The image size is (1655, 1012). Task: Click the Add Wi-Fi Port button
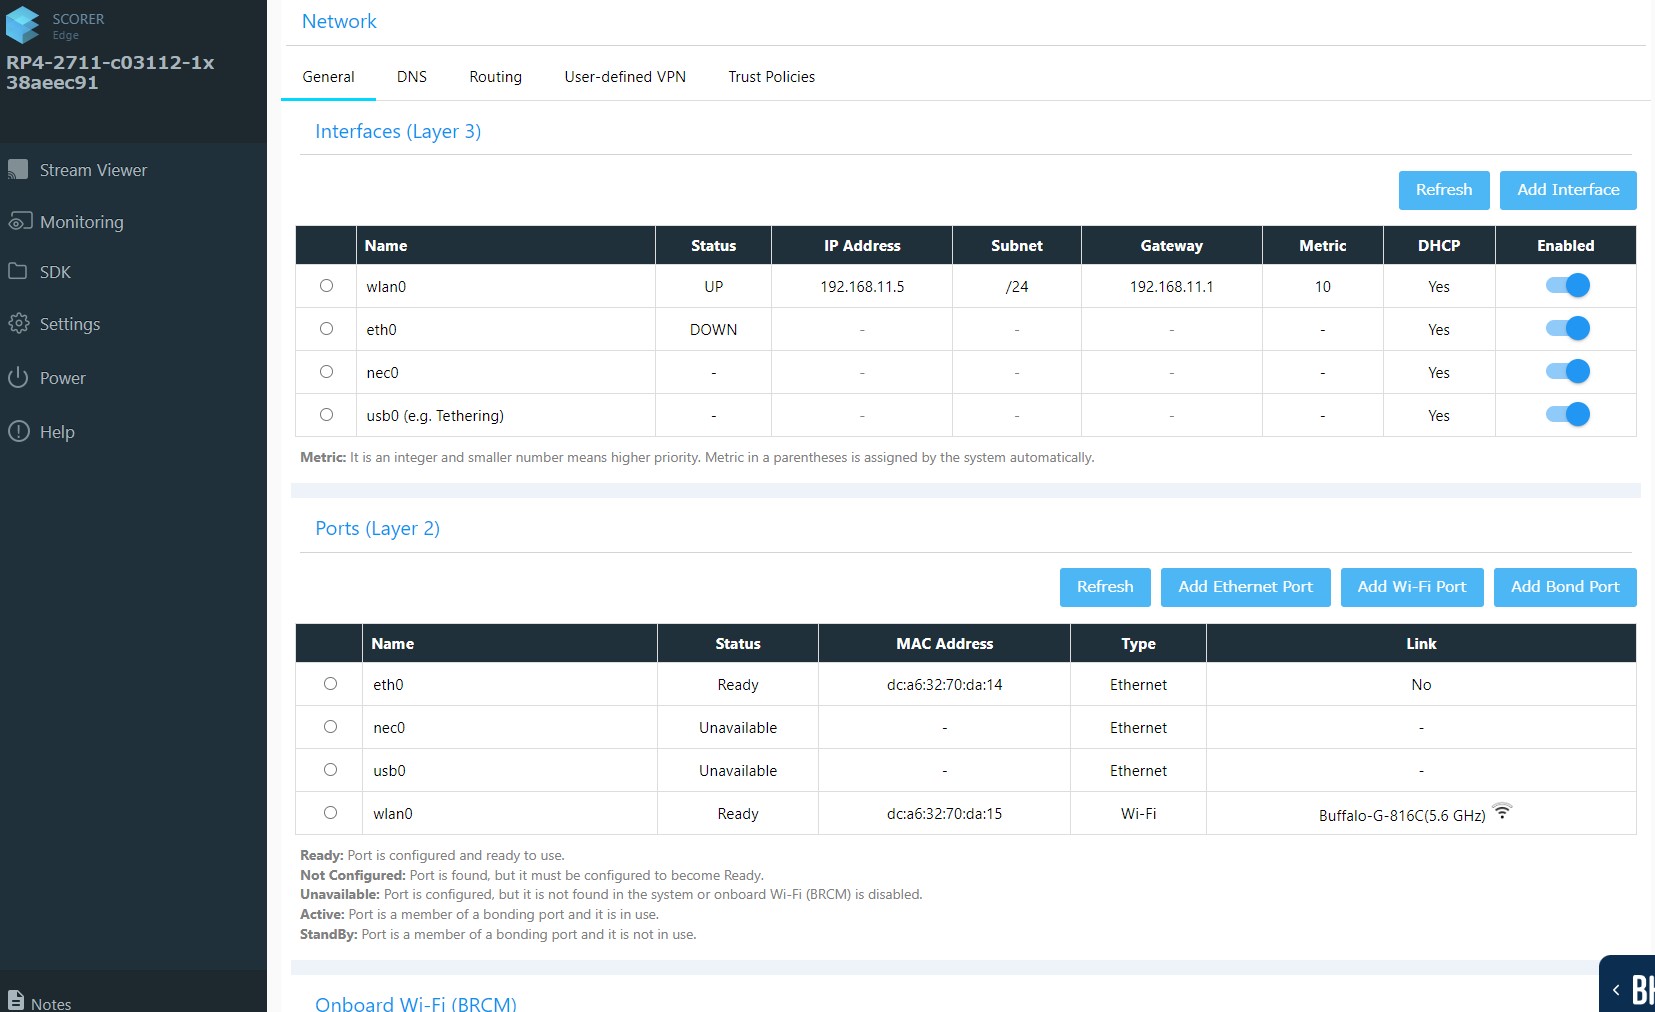pyautogui.click(x=1411, y=587)
